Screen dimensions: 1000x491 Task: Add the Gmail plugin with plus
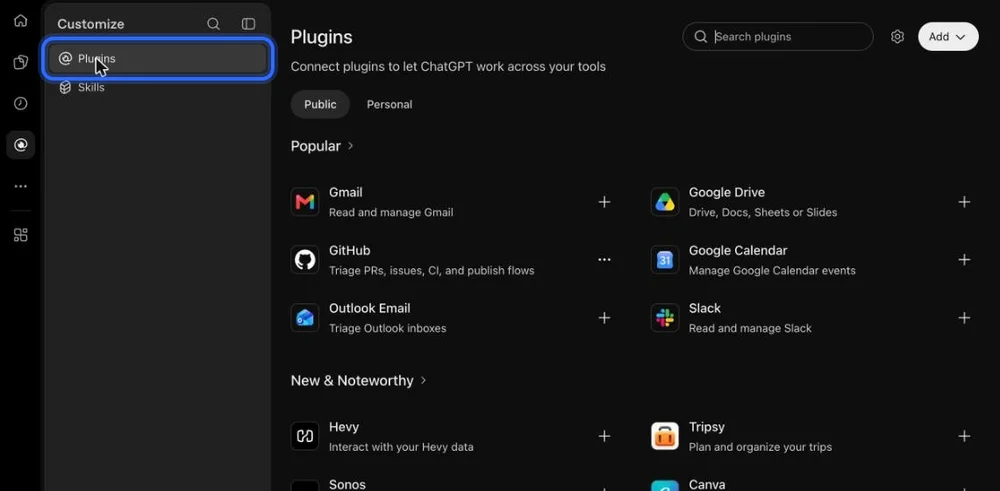click(605, 202)
